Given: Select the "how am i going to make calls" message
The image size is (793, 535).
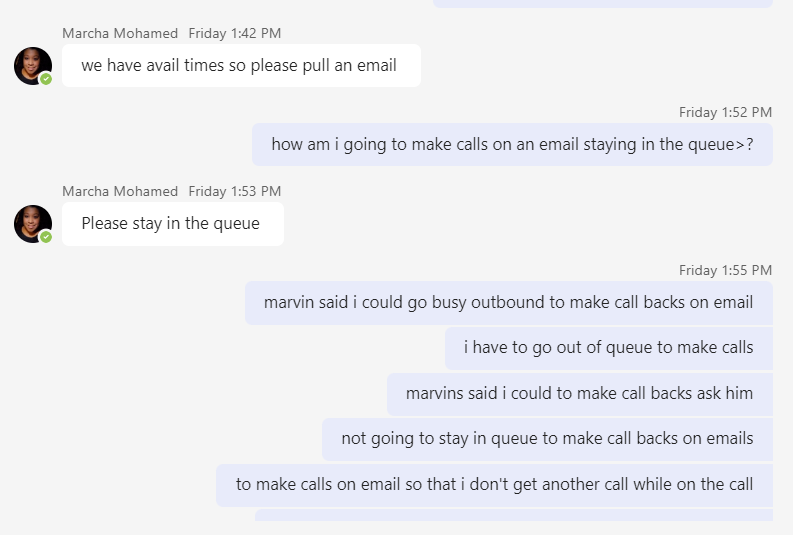Looking at the screenshot, I should coord(512,145).
